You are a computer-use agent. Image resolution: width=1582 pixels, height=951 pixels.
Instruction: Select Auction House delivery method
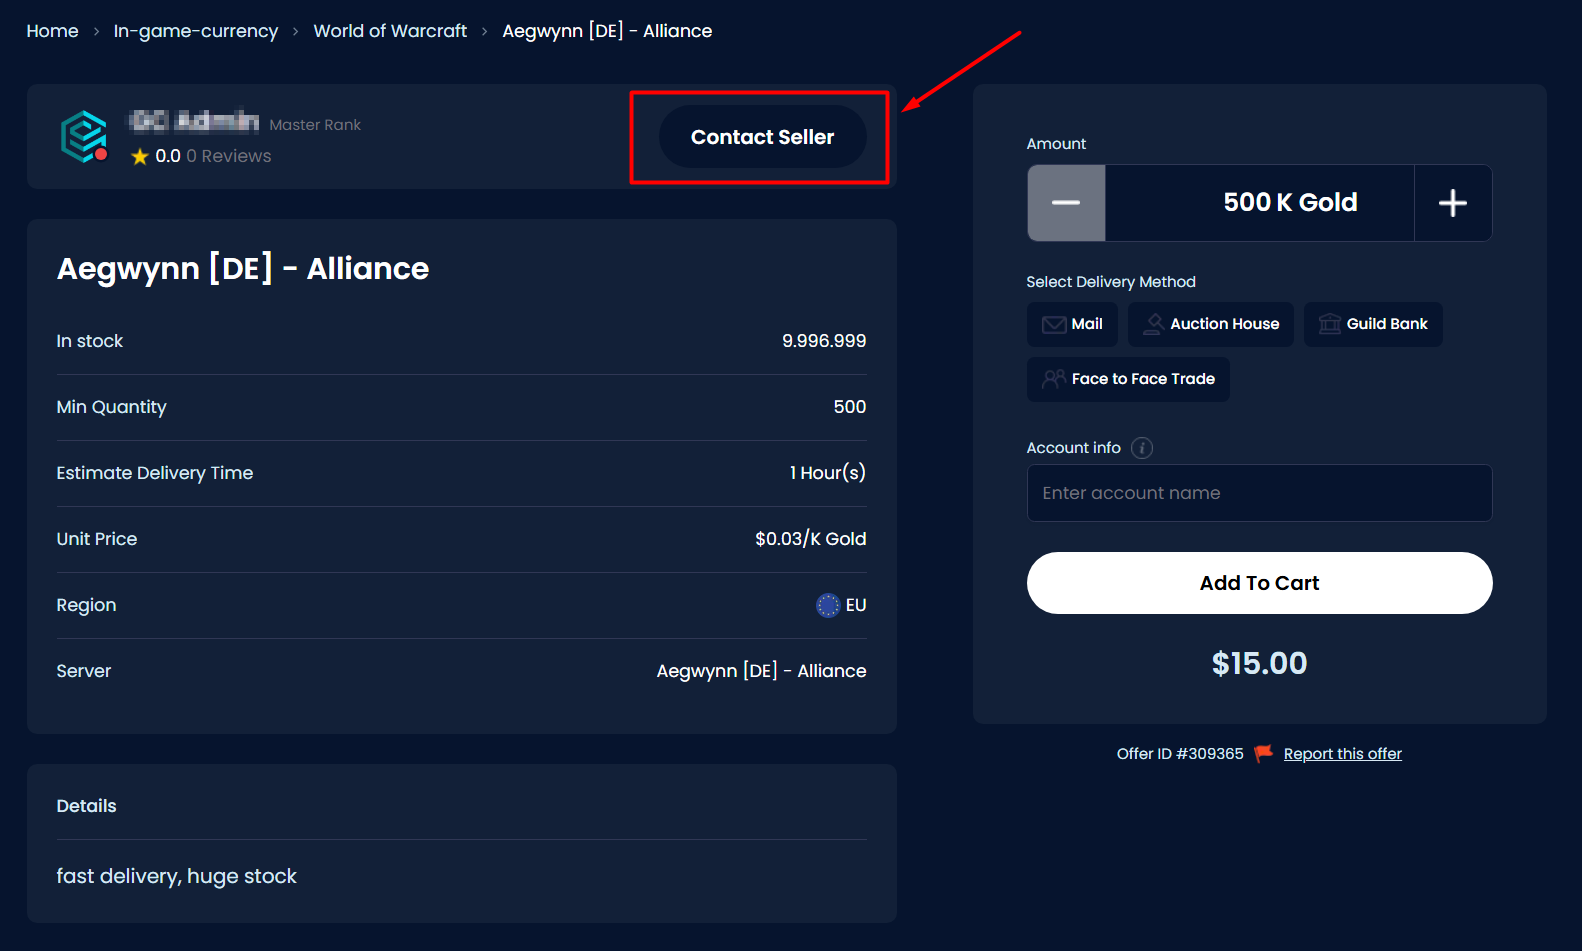[1210, 324]
